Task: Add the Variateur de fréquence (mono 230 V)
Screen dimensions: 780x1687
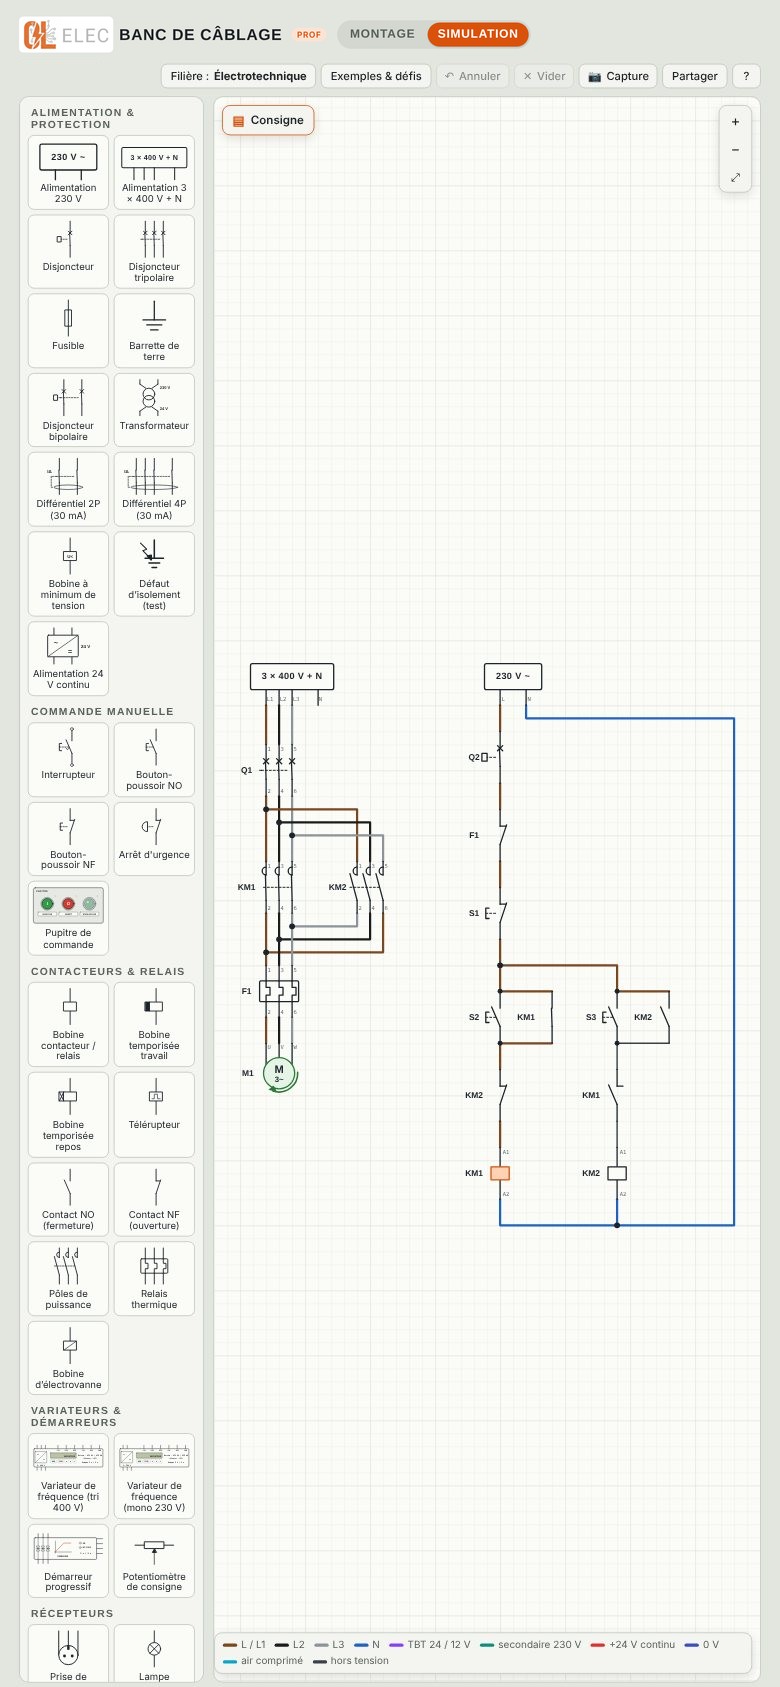Action: (154, 1476)
